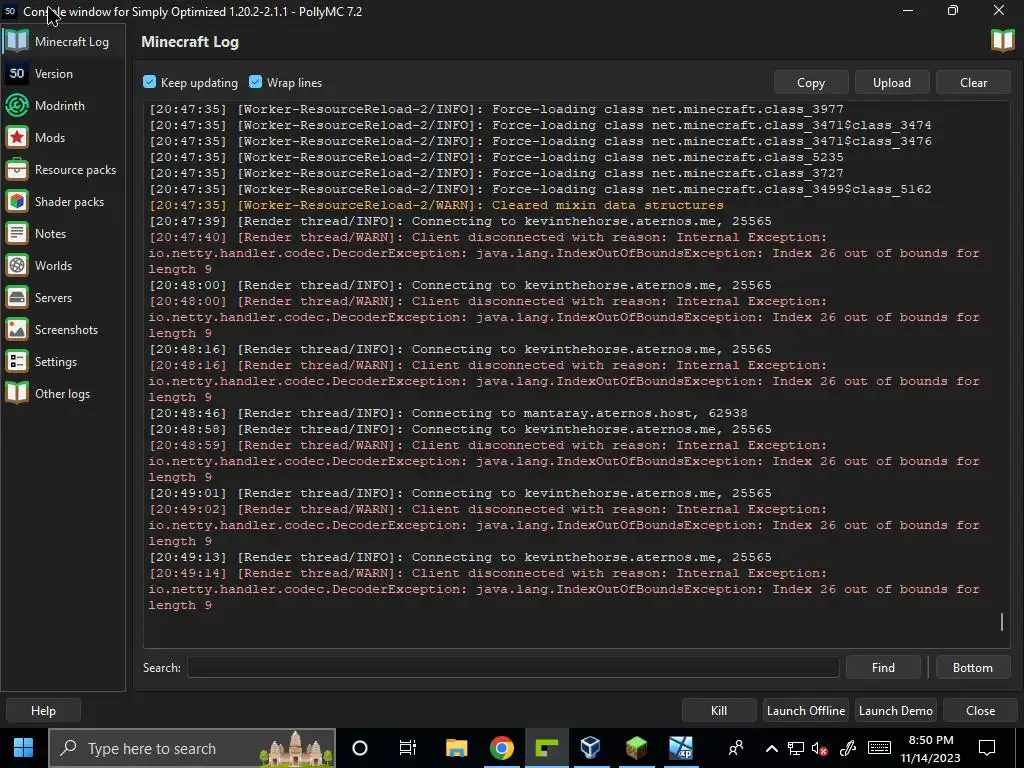
Task: Open the taskbar clock showing 8:50 PM
Action: coord(930,748)
